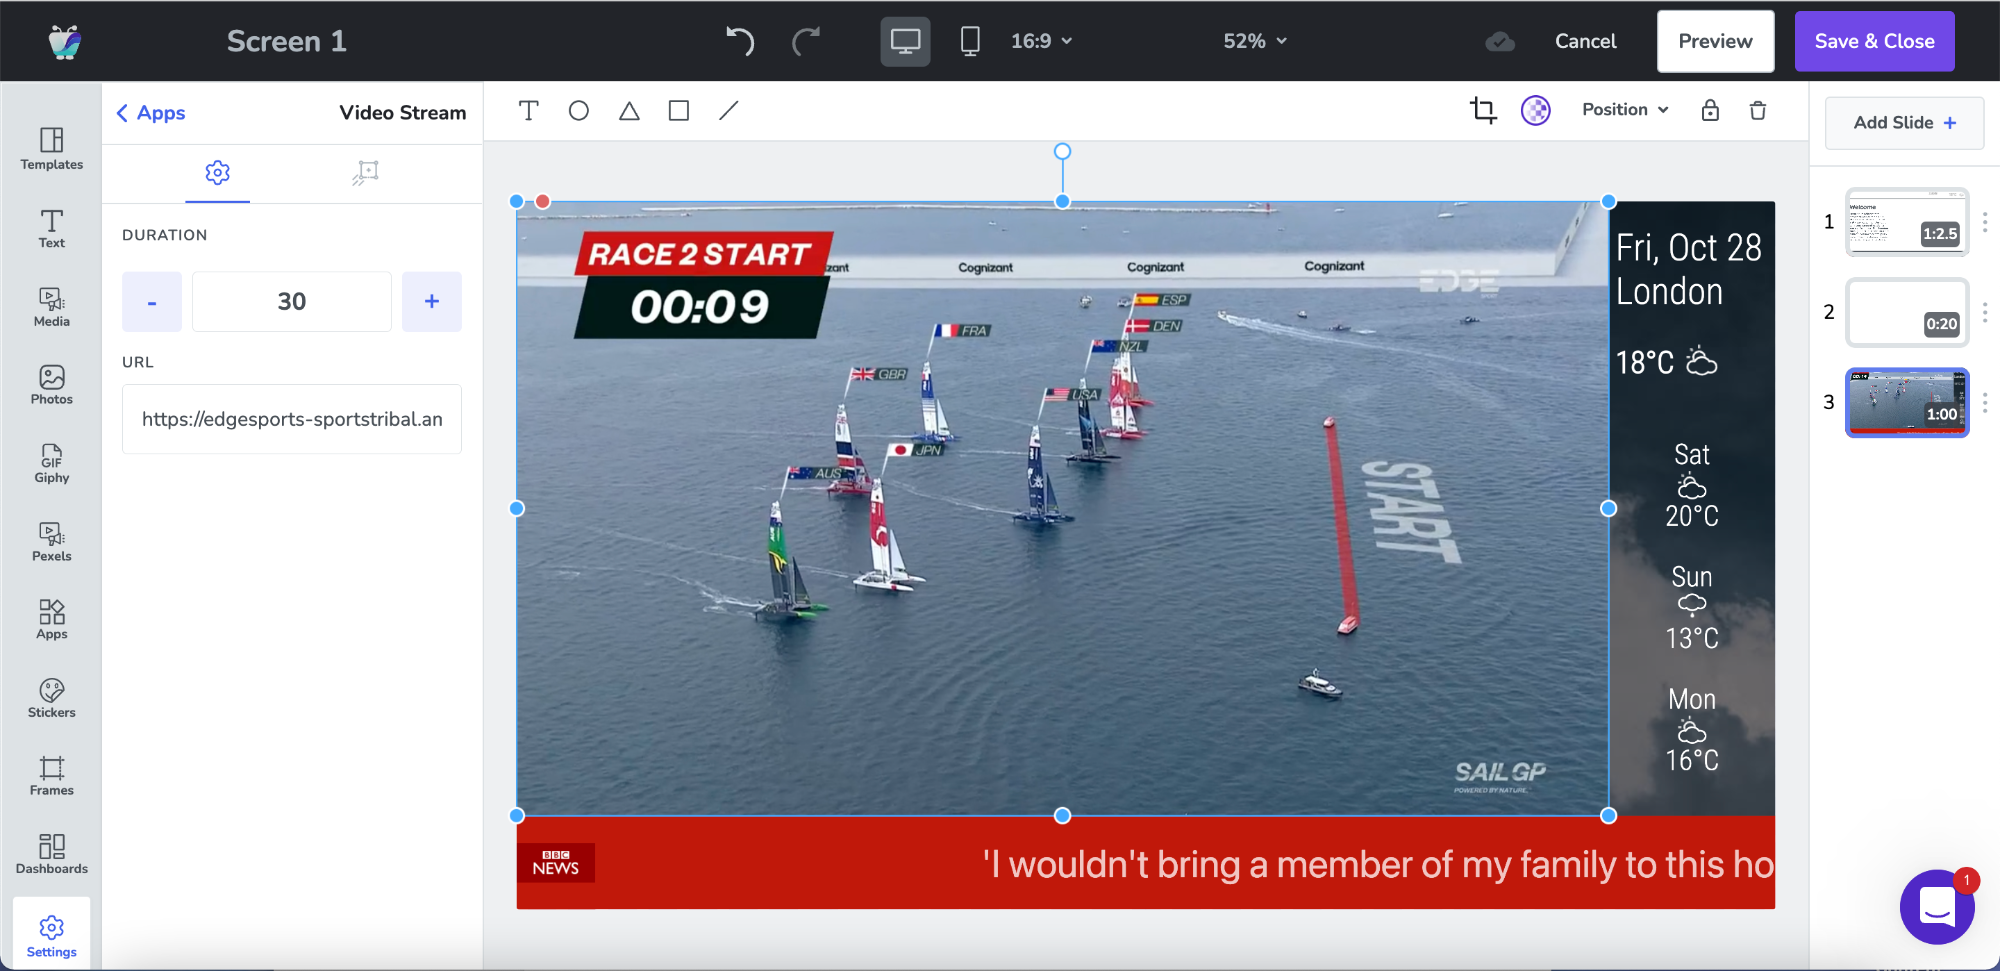The image size is (2000, 971).
Task: Open the Frames sidebar panel
Action: (52, 776)
